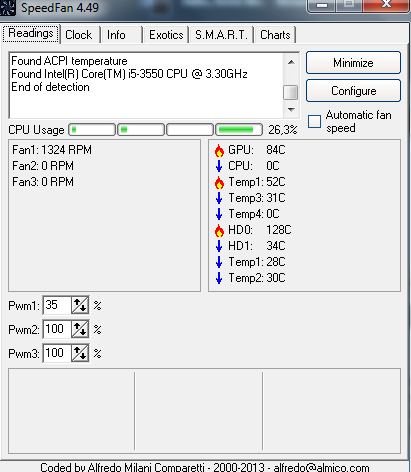This screenshot has width=411, height=472.
Task: Click the Temp4 blue down-arrow icon
Action: point(219,214)
